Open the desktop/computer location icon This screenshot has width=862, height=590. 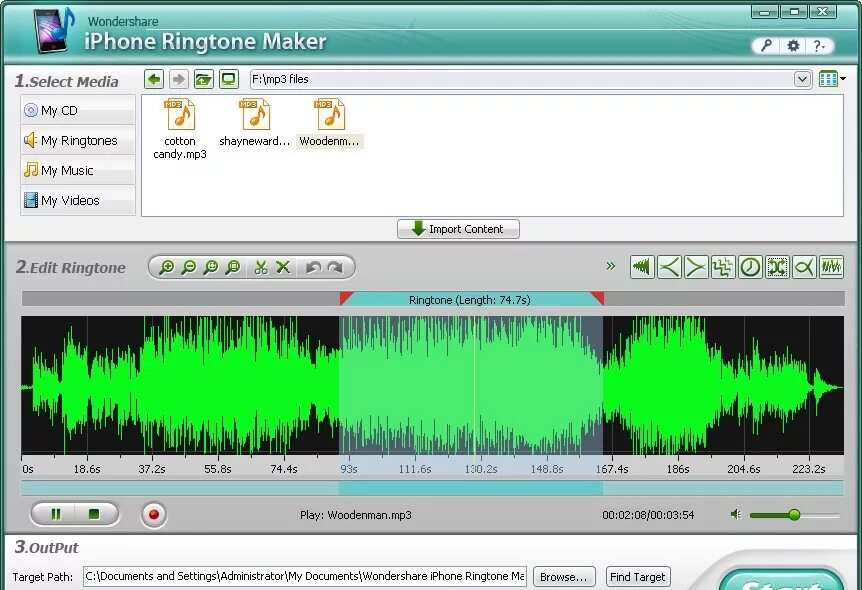pos(229,79)
